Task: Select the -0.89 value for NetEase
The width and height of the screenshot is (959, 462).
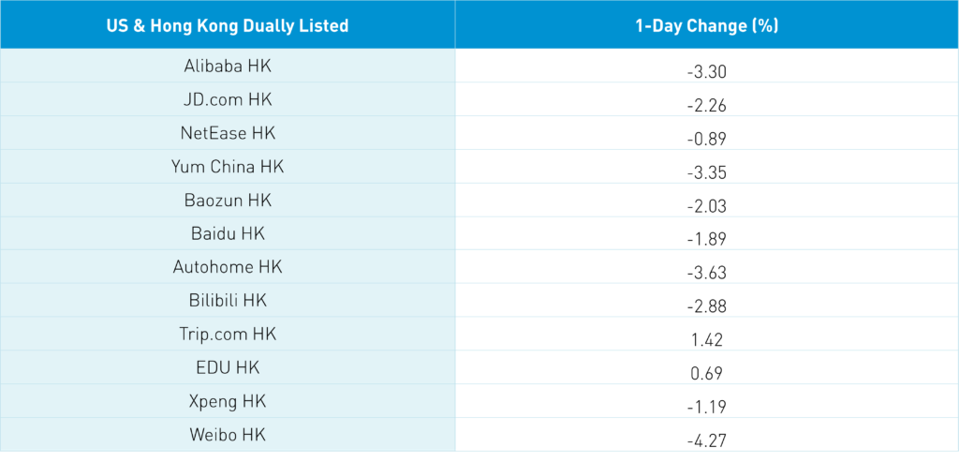Action: click(x=706, y=139)
